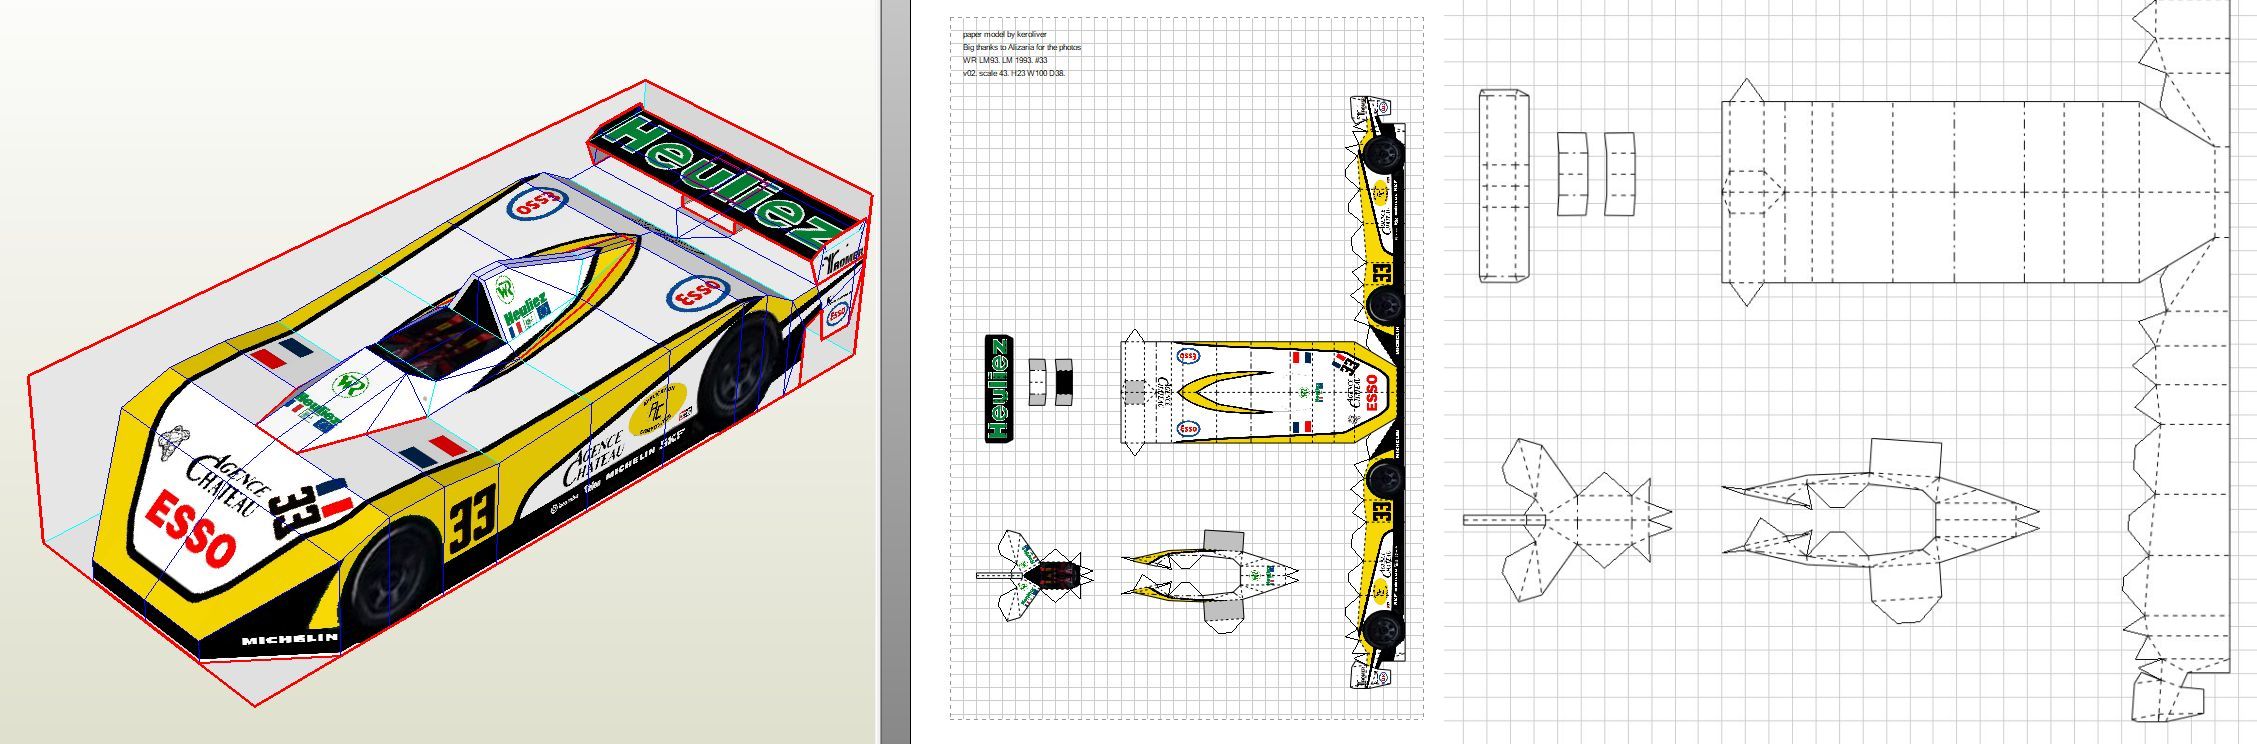Select the outlined cockpit surround piece with square tabs
The height and width of the screenshot is (744, 2257).
[1880, 530]
